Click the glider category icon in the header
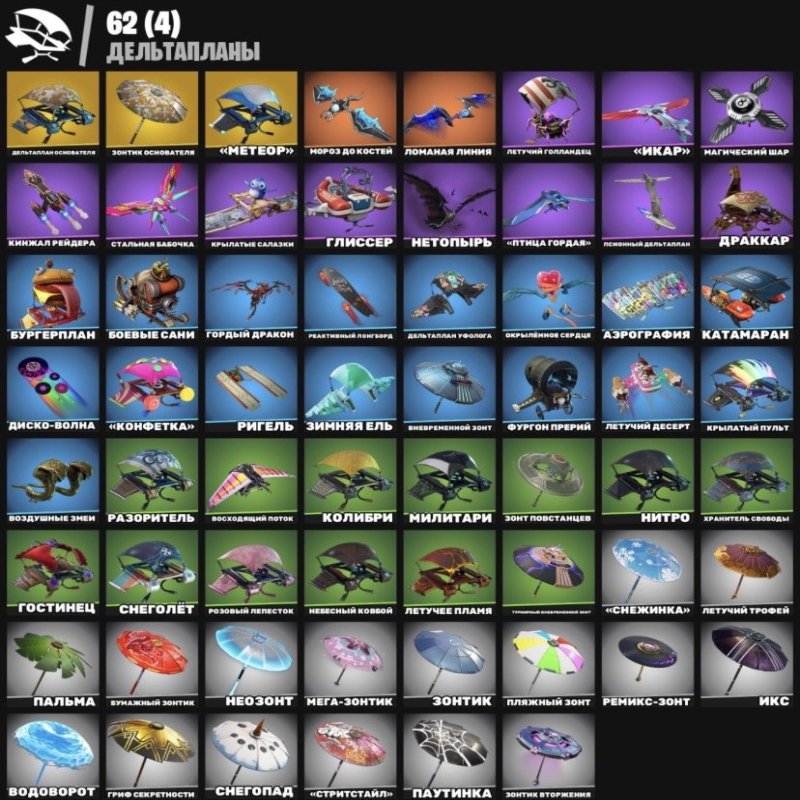Image resolution: width=800 pixels, height=800 pixels. pos(38,35)
